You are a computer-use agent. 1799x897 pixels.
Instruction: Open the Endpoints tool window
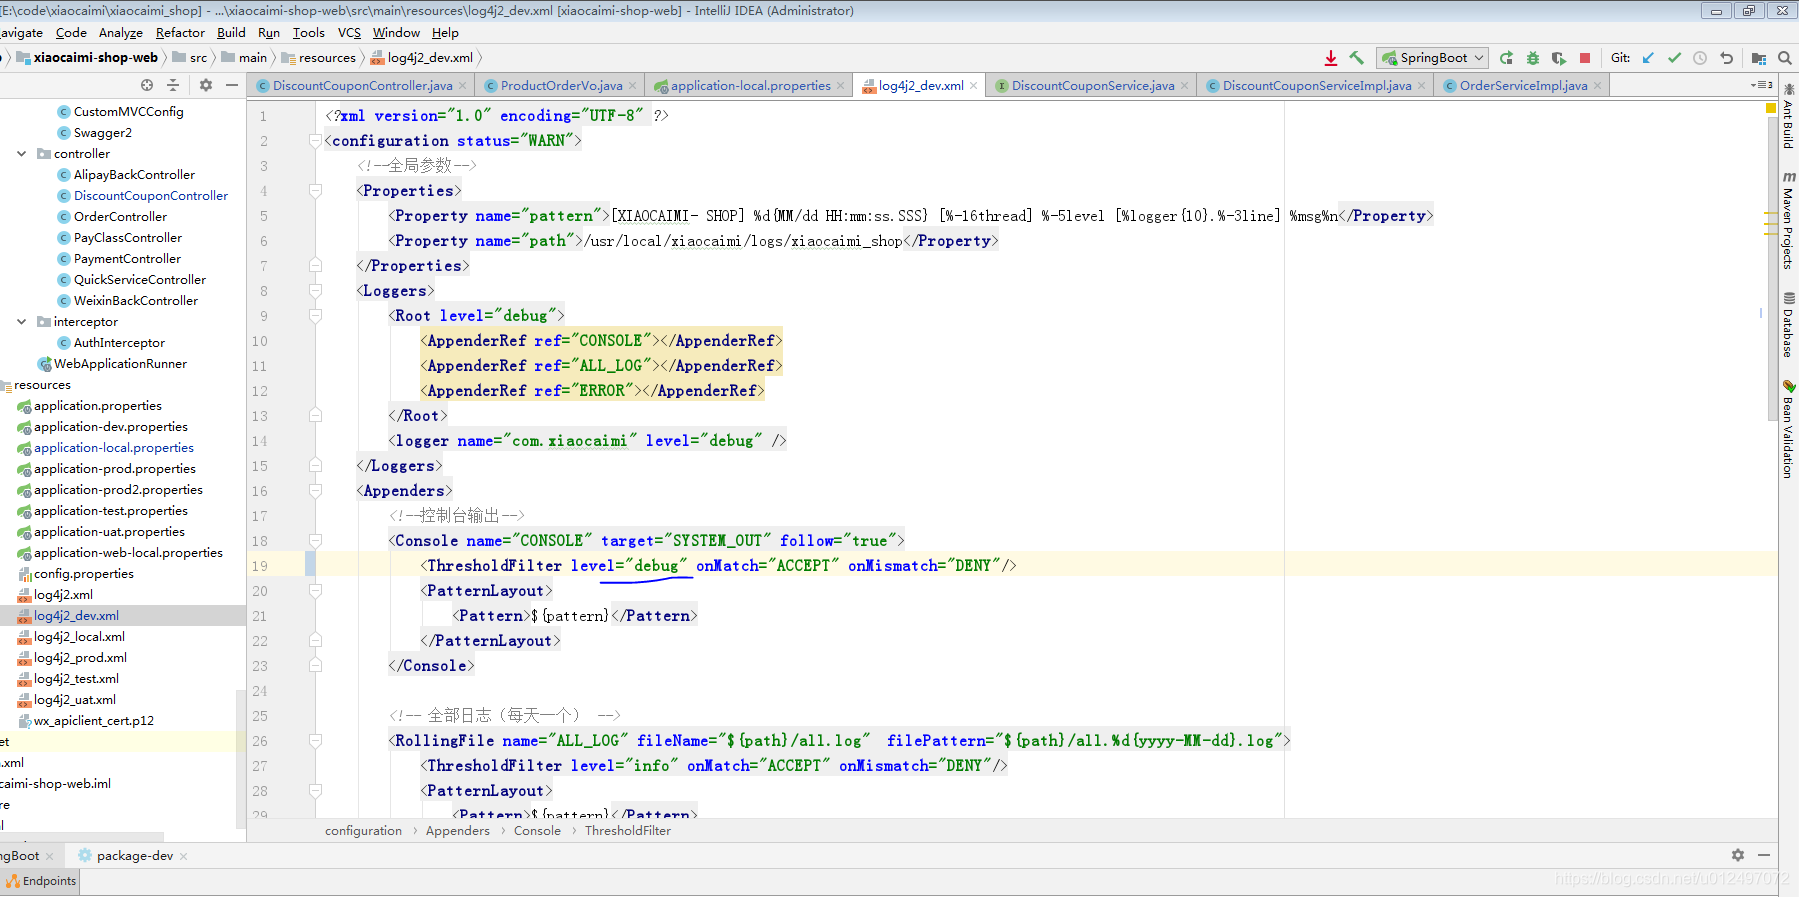[x=41, y=881]
